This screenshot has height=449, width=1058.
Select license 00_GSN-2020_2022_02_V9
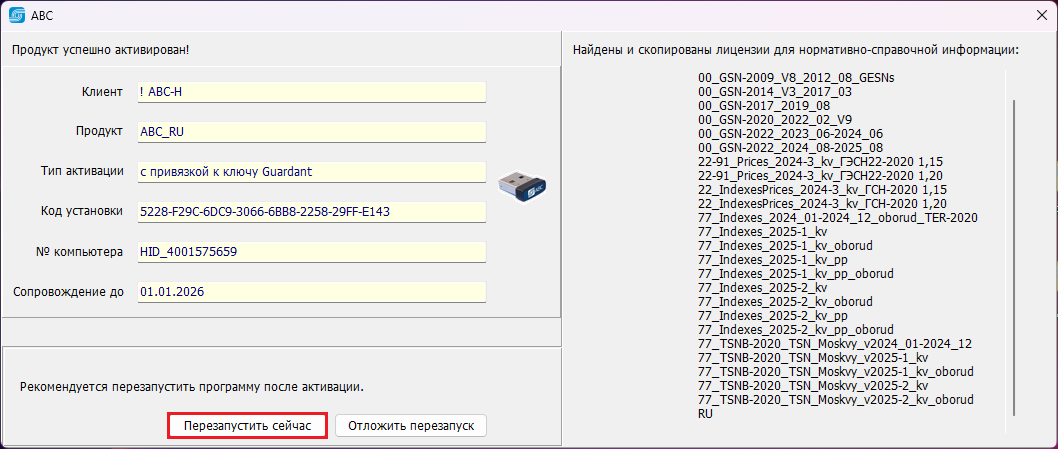tap(775, 120)
